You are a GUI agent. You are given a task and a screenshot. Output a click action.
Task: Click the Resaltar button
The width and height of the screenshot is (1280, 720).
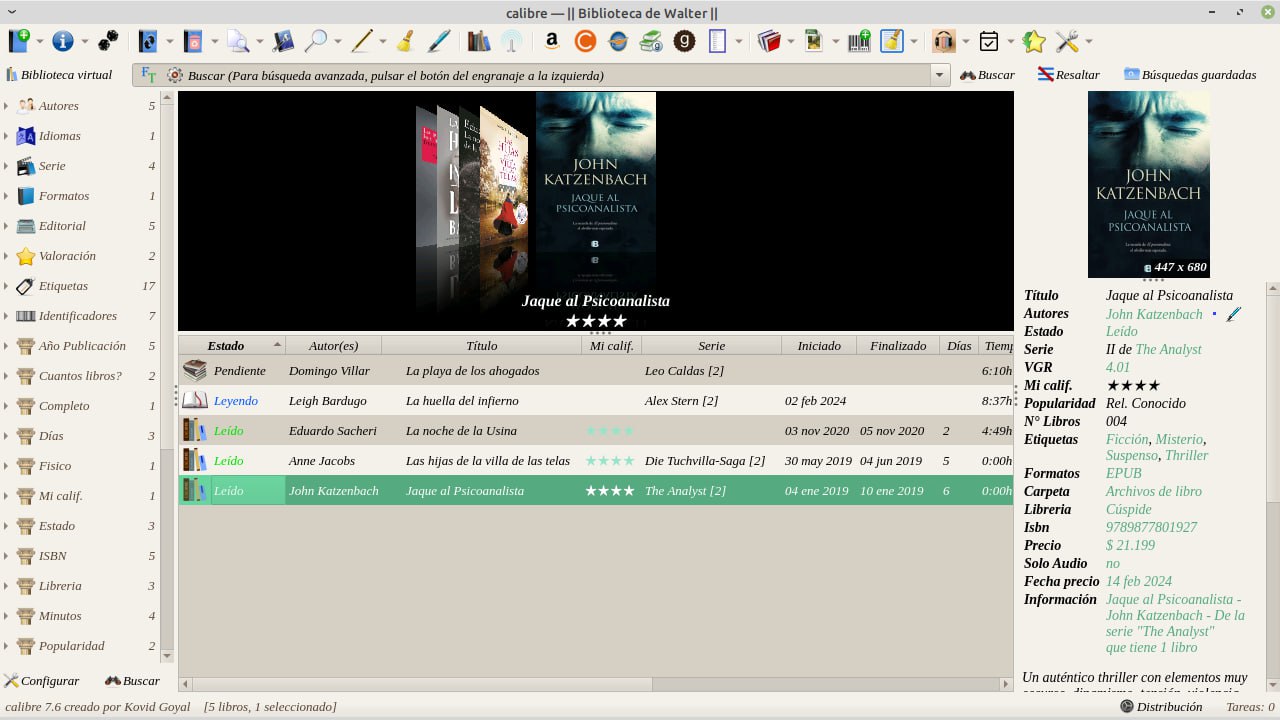pyautogui.click(x=1068, y=75)
